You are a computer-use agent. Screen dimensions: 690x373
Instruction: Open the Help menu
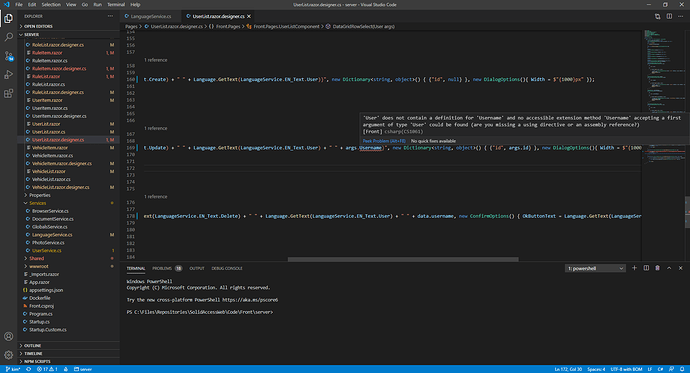tap(135, 4)
